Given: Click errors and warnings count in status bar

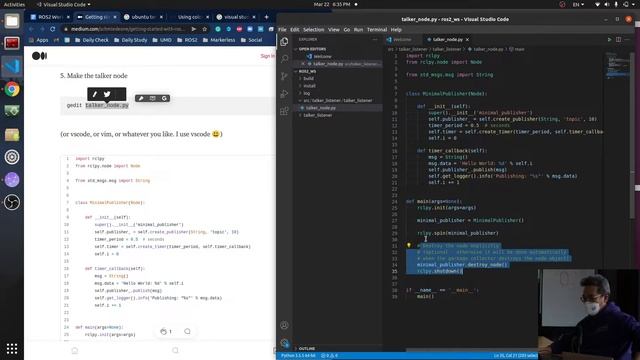Looking at the screenshot, I should pos(329,356).
